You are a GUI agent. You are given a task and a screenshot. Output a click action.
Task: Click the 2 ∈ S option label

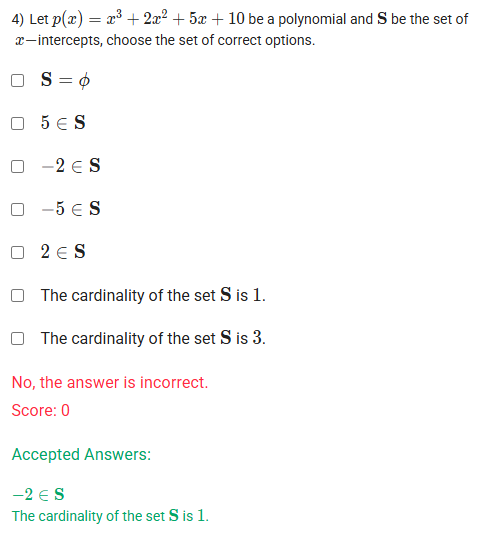click(63, 252)
